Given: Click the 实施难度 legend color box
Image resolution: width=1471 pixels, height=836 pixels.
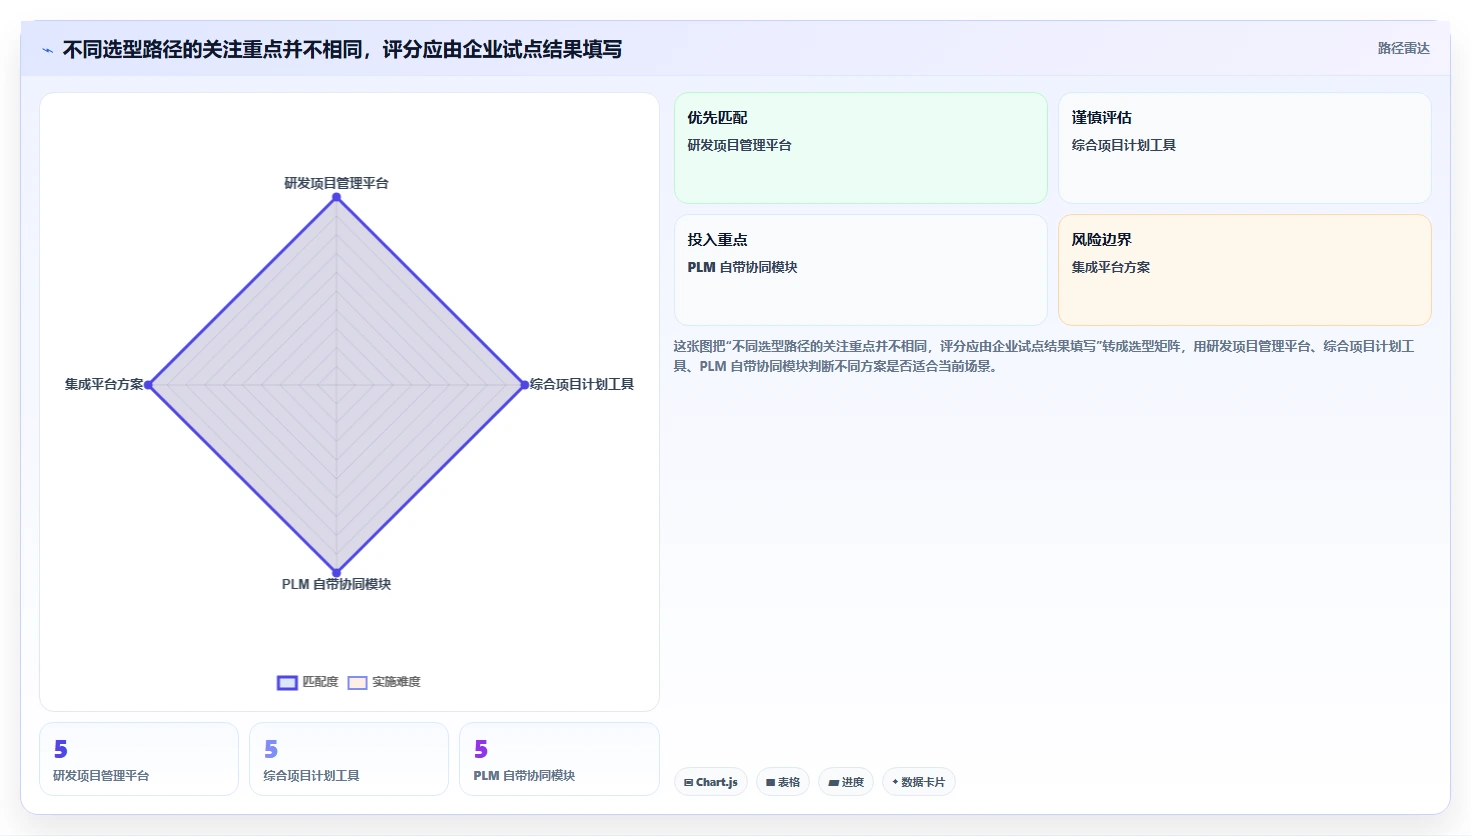Looking at the screenshot, I should pyautogui.click(x=357, y=683).
